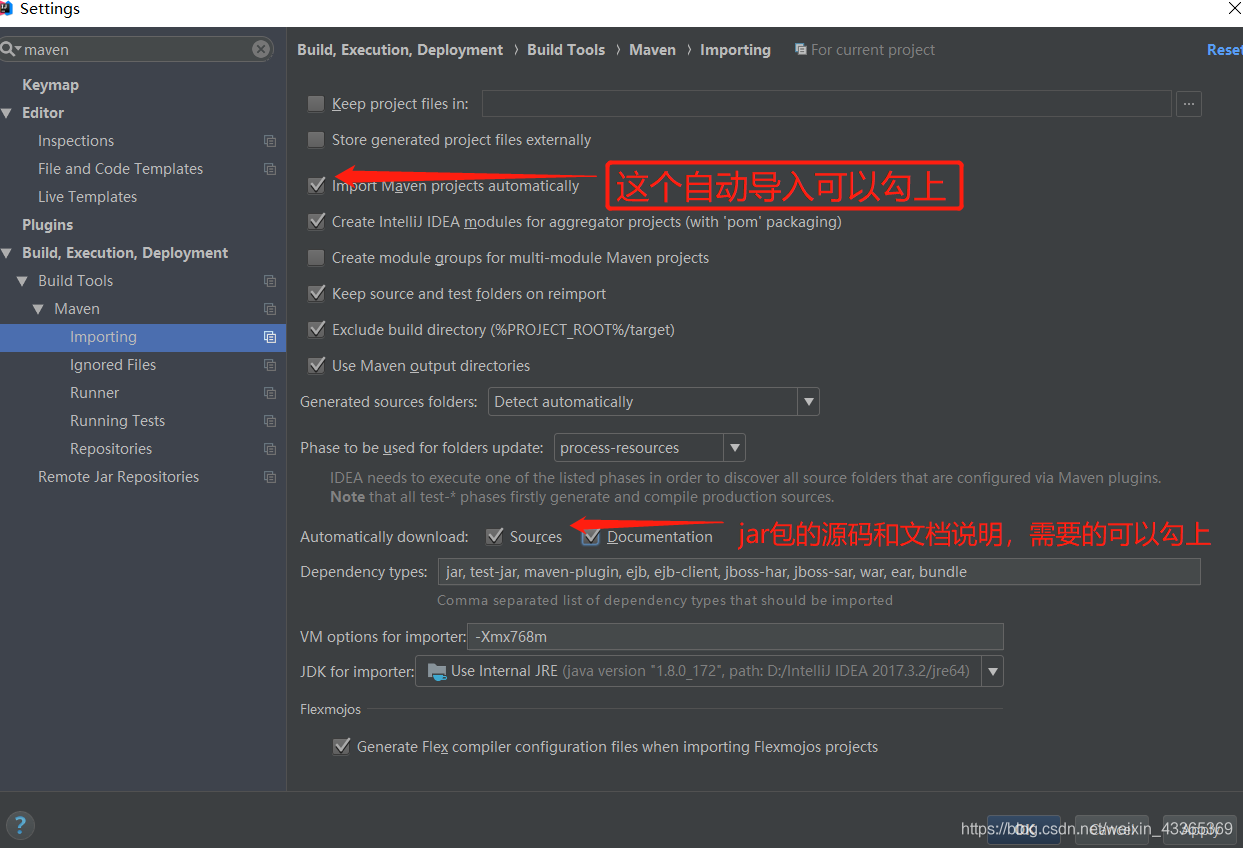The image size is (1243, 848).
Task: Click project-level icon next to File and Code Templates
Action: click(x=270, y=169)
